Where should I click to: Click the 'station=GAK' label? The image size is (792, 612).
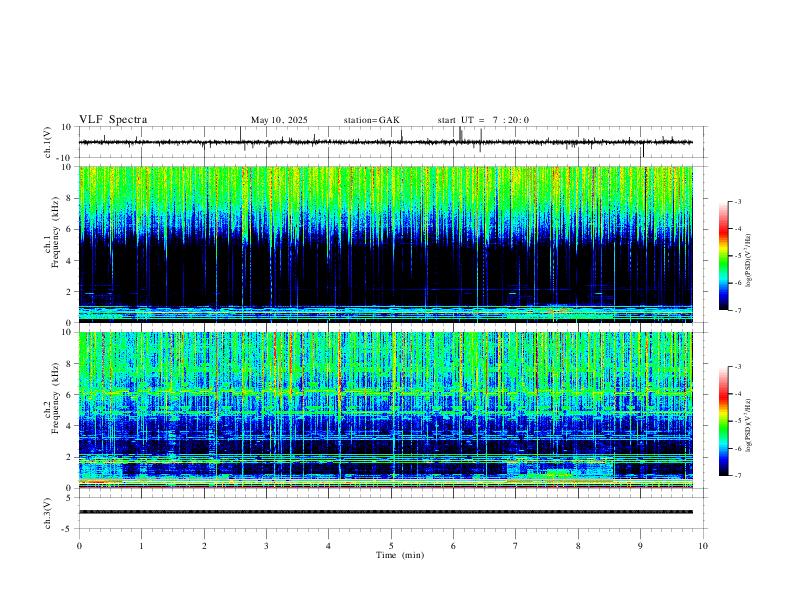(371, 120)
